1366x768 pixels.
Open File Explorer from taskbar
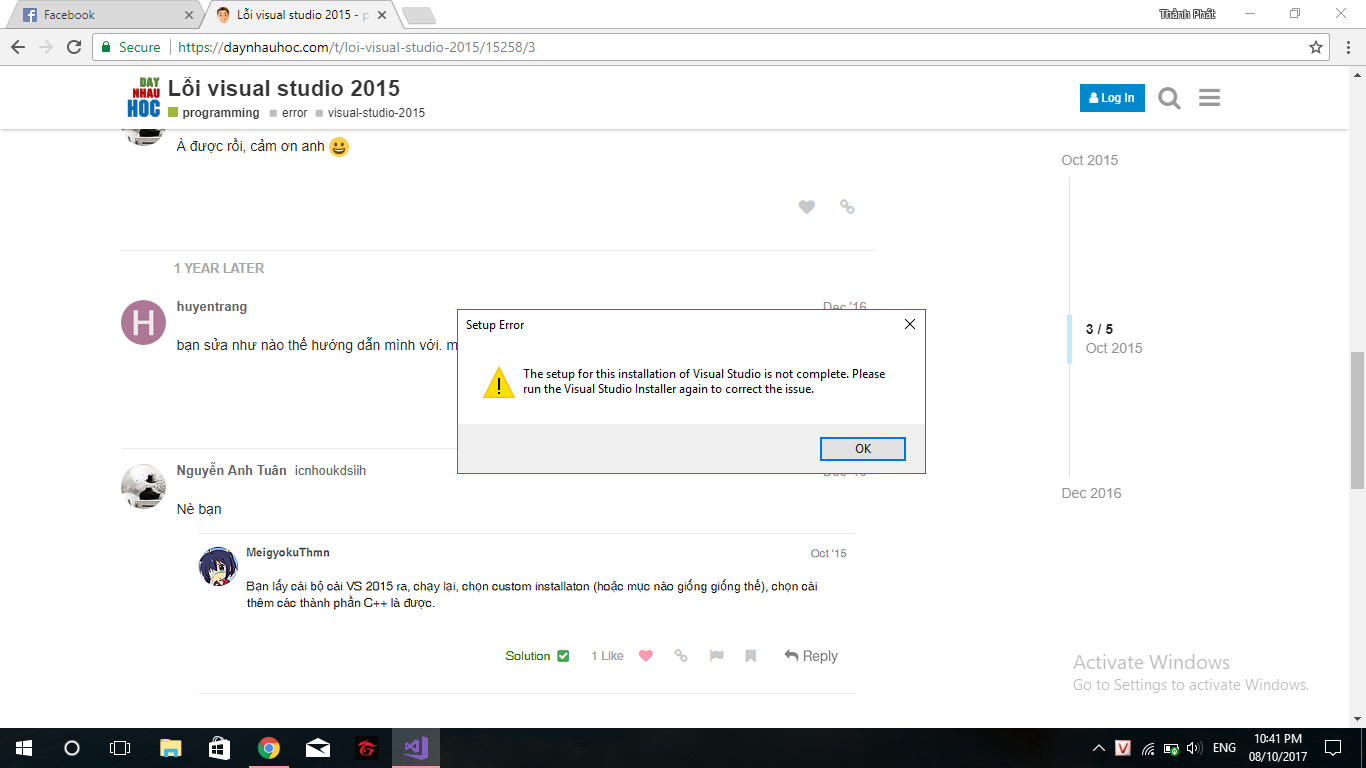pyautogui.click(x=171, y=748)
